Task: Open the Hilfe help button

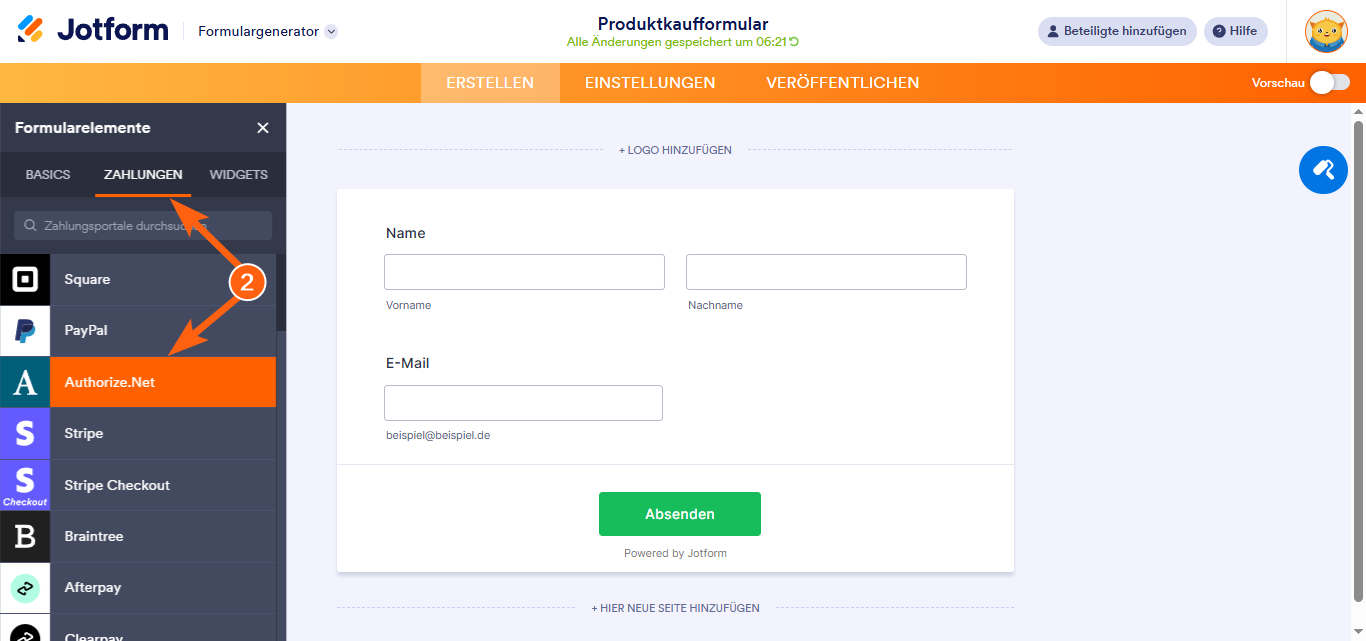Action: tap(1235, 31)
